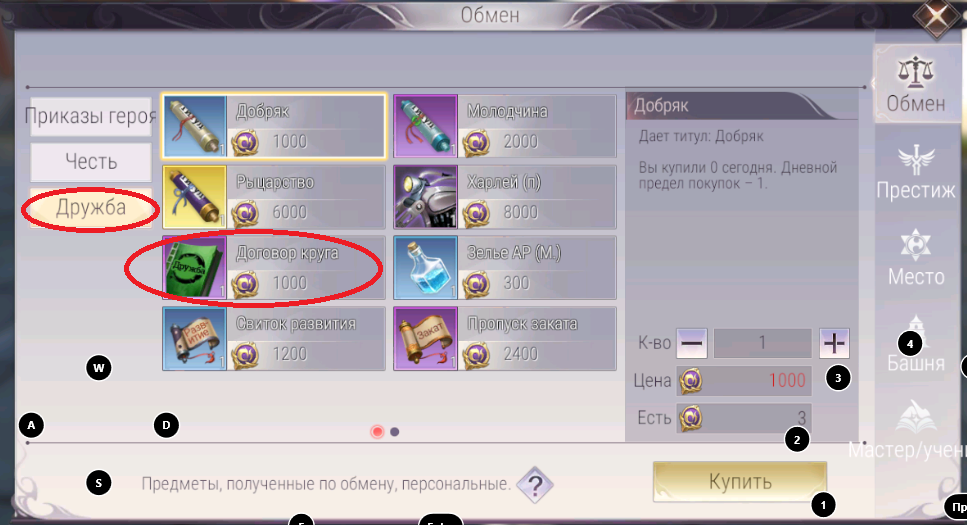Open the Престиж wings sidebar section

(916, 172)
